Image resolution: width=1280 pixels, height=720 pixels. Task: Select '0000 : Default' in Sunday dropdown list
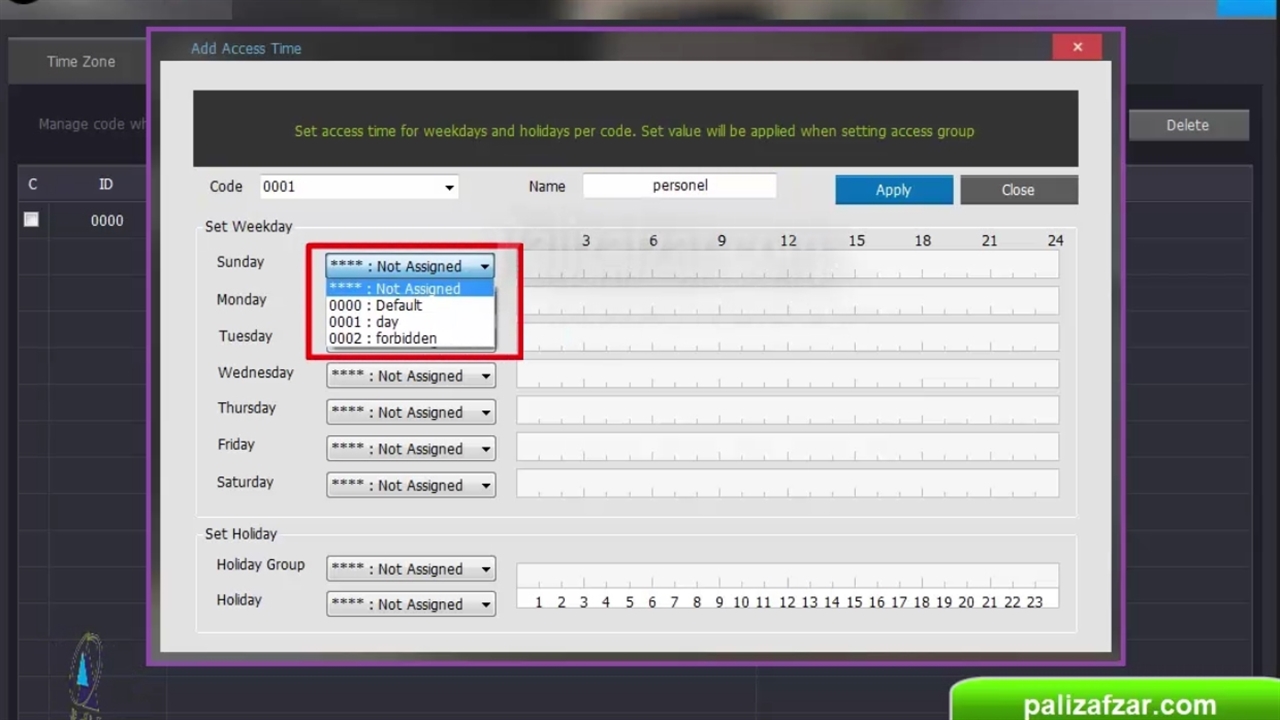(376, 305)
